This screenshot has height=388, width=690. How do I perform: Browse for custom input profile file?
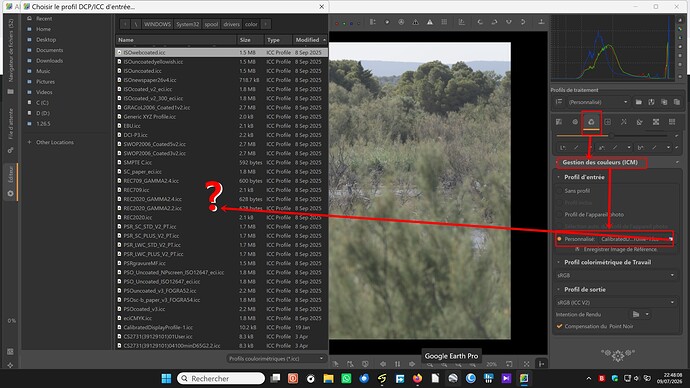click(671, 239)
